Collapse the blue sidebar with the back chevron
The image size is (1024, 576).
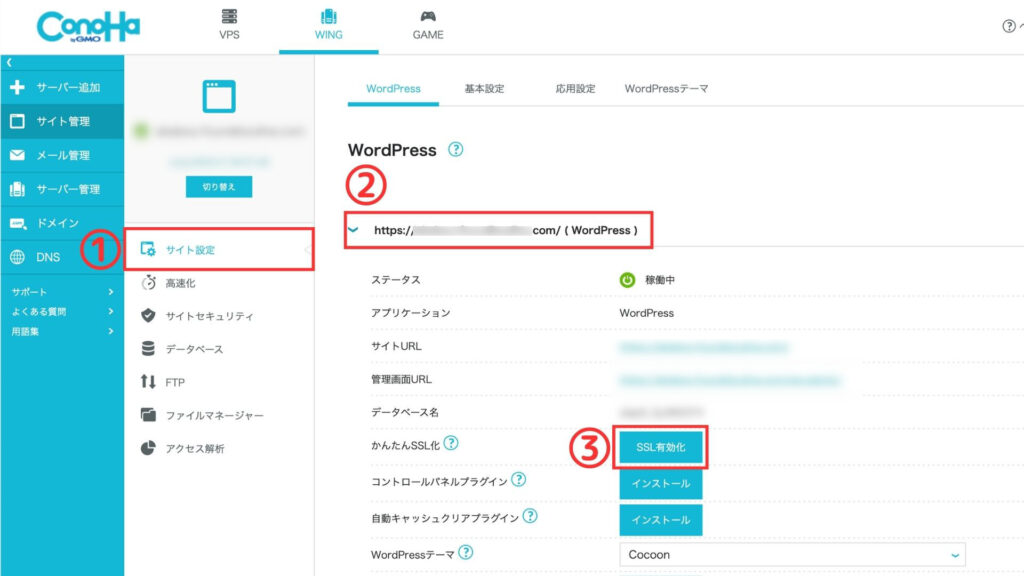tap(9, 63)
